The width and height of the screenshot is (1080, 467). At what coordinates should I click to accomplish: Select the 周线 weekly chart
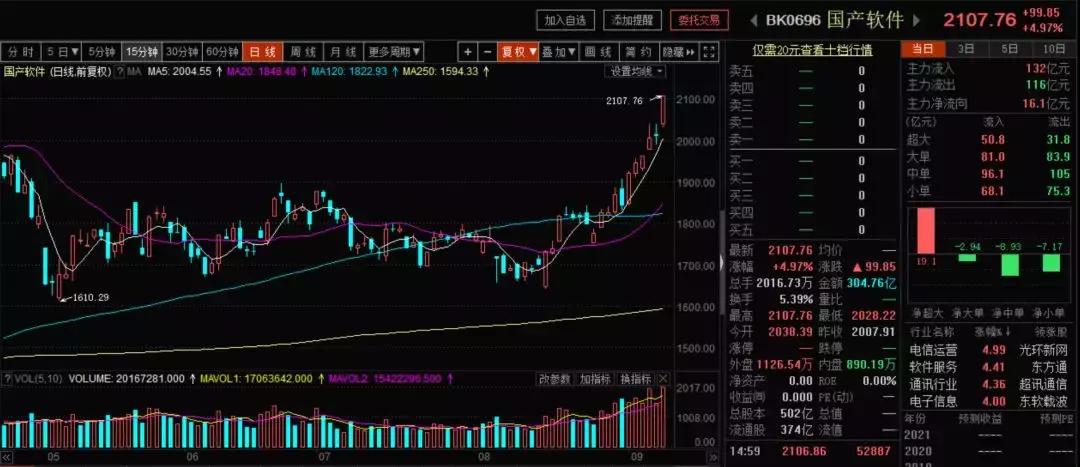pyautogui.click(x=303, y=52)
